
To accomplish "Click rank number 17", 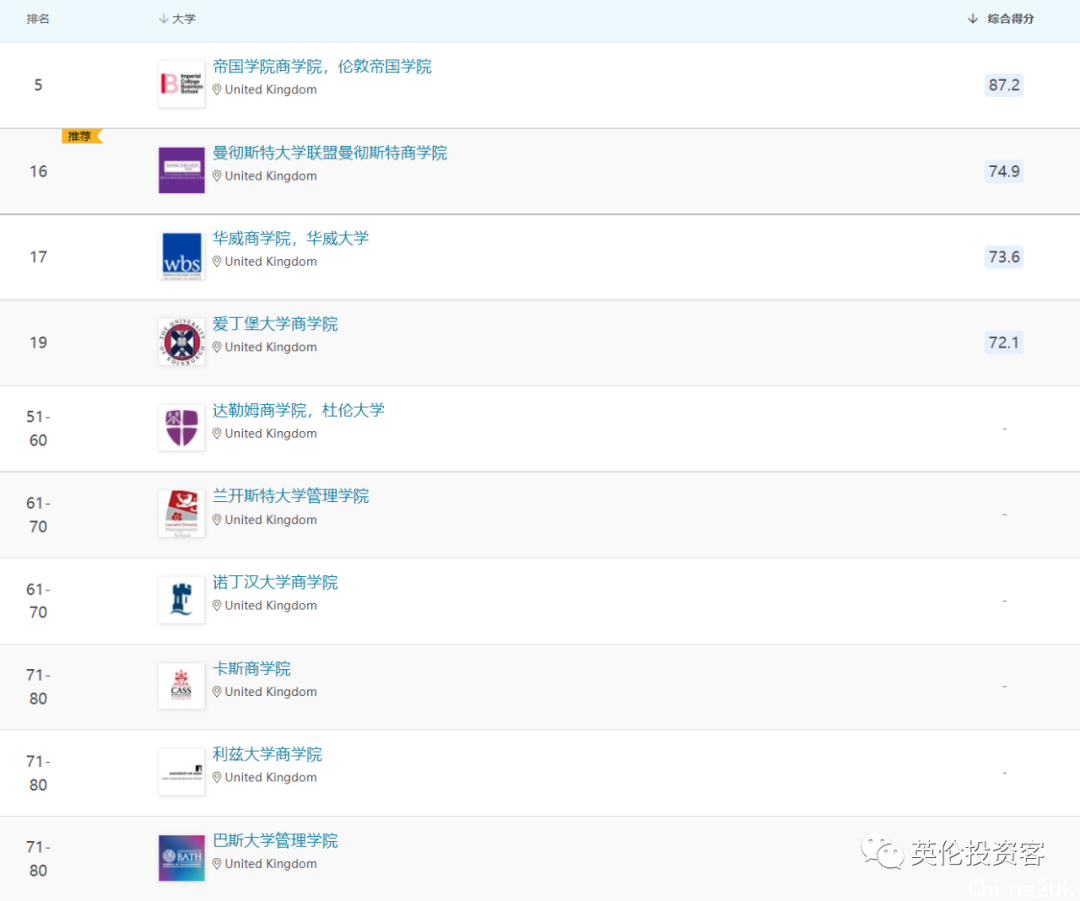I will tap(39, 257).
